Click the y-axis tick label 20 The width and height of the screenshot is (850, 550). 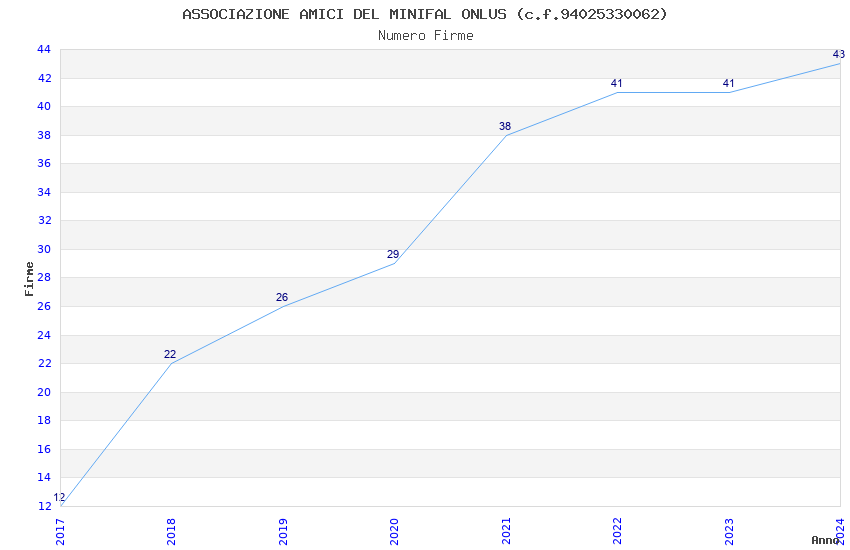tap(44, 392)
